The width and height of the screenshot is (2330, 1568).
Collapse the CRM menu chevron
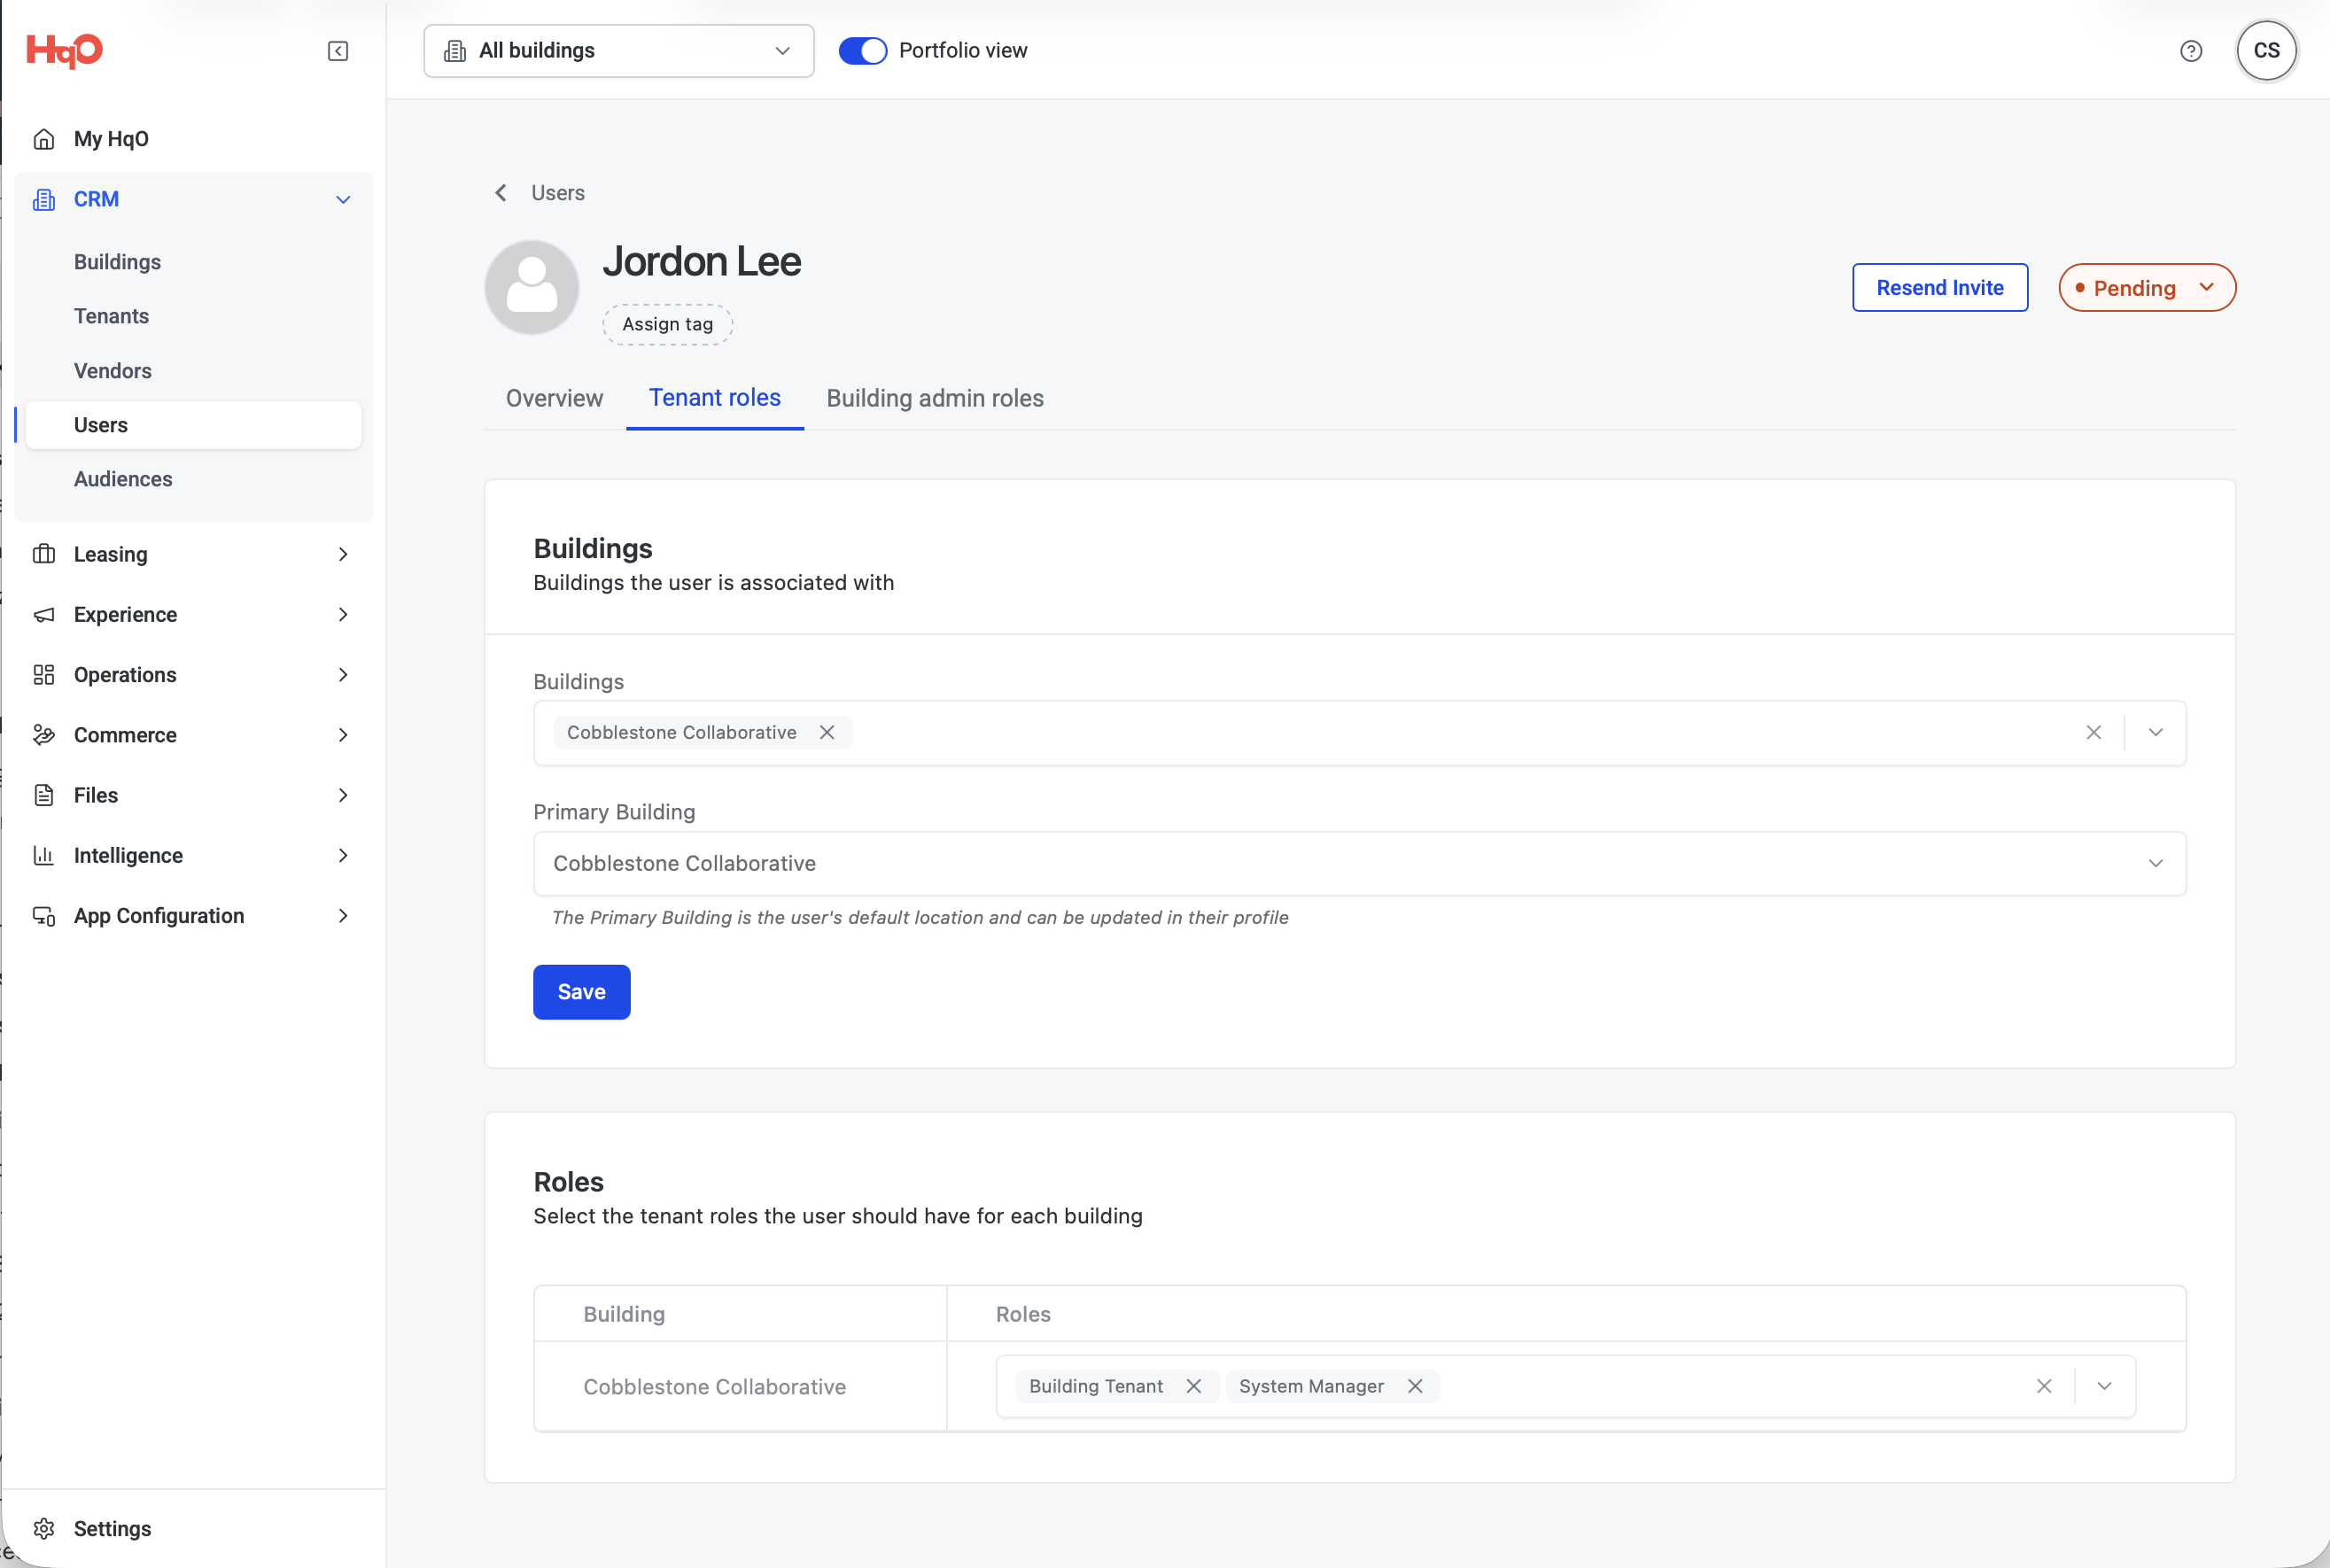coord(343,200)
